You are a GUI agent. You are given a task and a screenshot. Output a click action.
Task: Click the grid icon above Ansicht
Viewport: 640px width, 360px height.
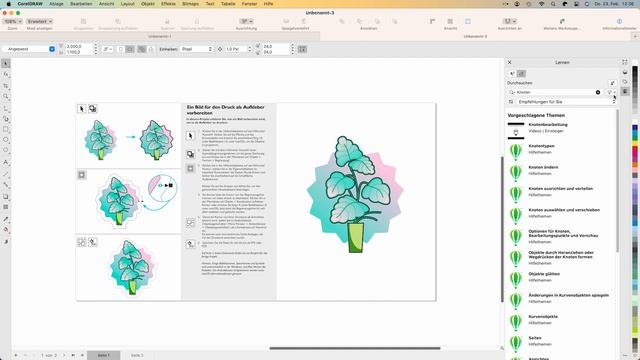(450, 21)
